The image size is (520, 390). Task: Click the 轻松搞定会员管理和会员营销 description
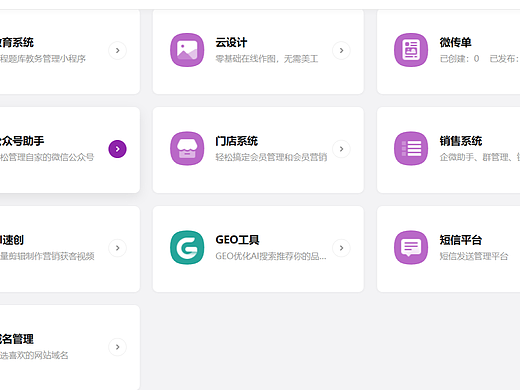point(271,157)
